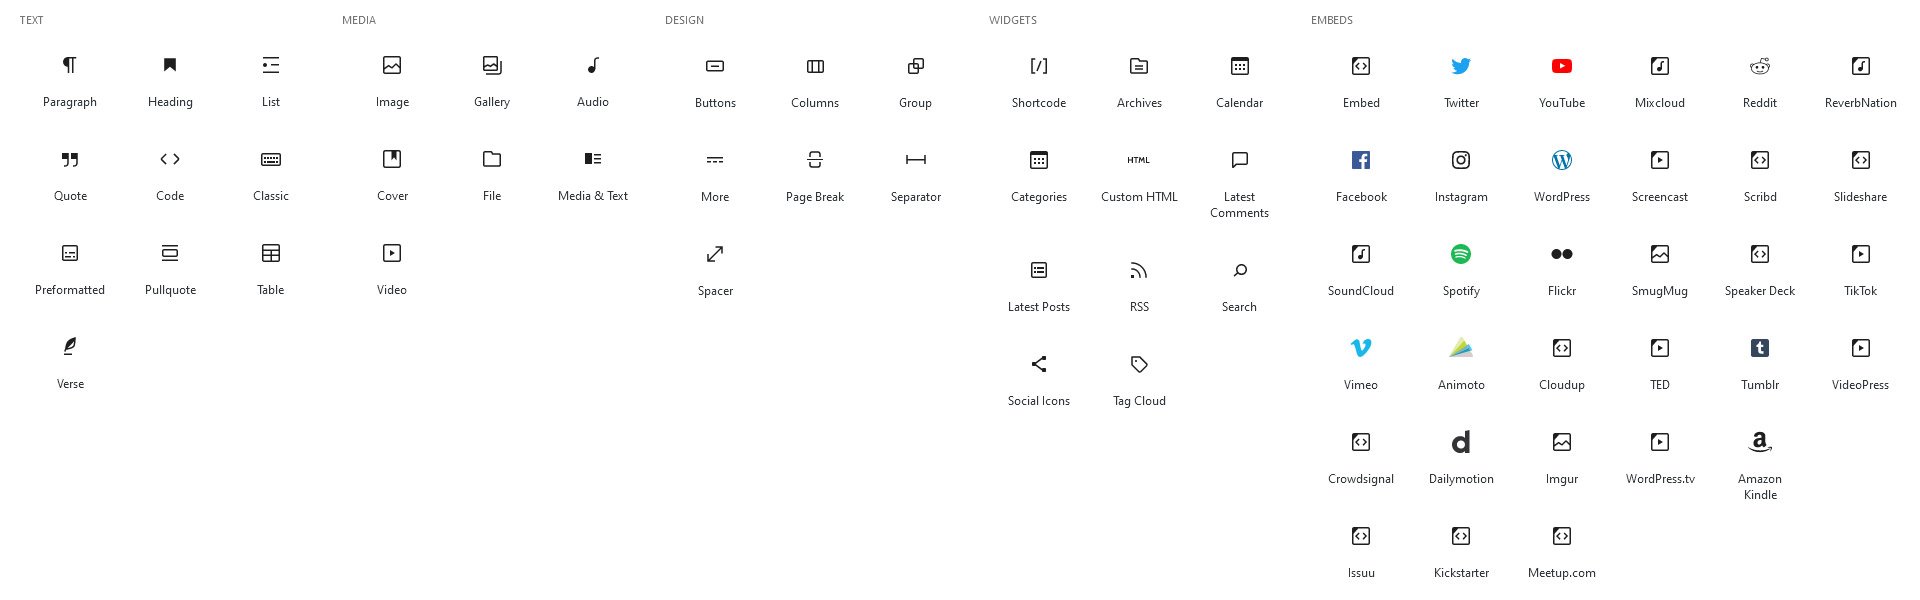Choose the List block

click(x=271, y=81)
